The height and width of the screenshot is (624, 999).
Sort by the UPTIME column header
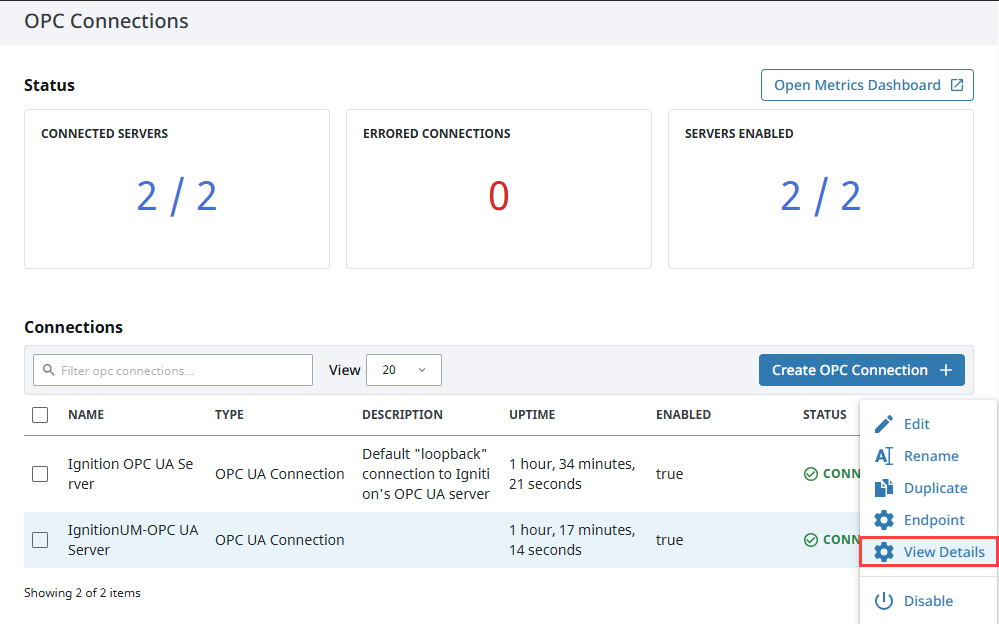point(532,414)
